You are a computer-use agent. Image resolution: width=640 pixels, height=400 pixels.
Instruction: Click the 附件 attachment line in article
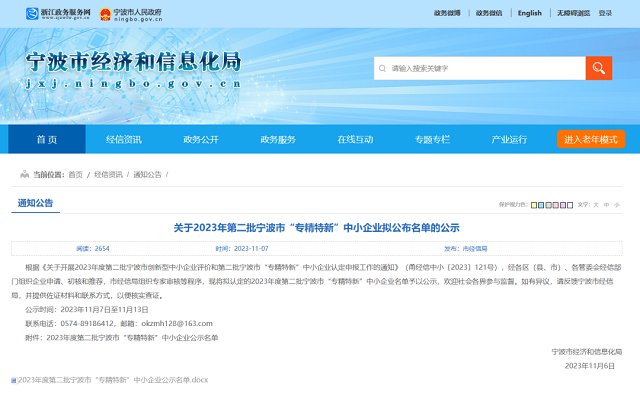click(x=122, y=338)
